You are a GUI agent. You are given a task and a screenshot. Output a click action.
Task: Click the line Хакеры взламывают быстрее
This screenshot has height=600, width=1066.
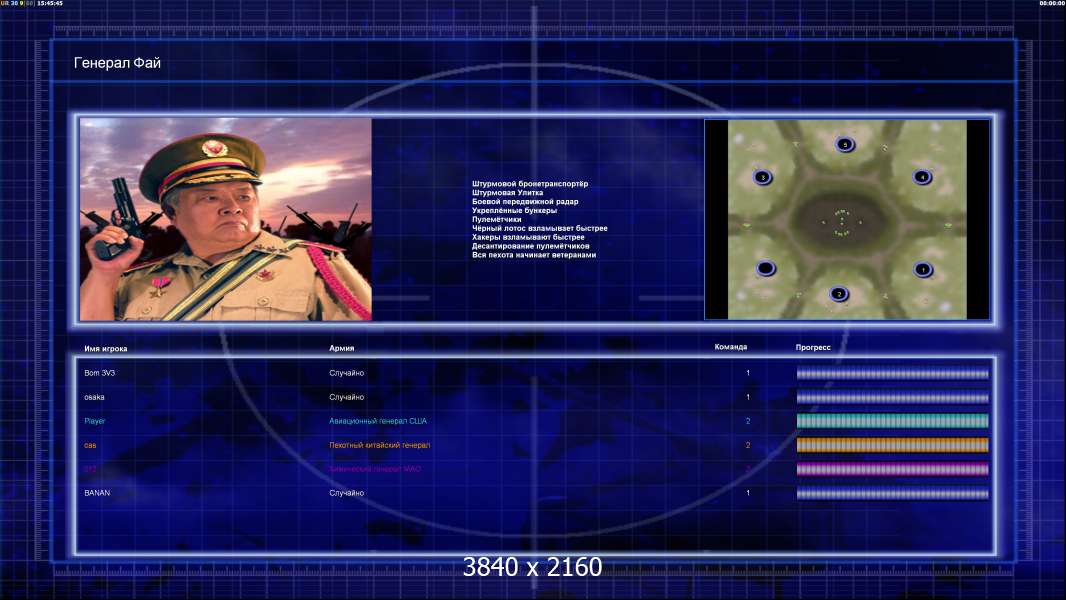point(528,237)
